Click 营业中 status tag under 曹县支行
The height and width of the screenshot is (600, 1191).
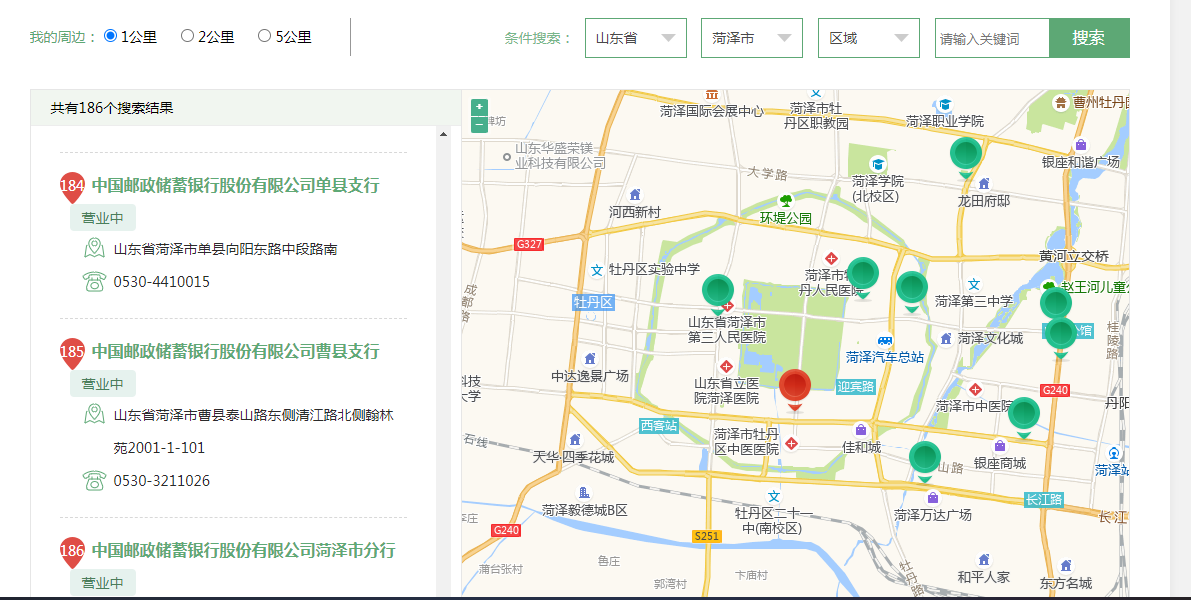[x=103, y=384]
